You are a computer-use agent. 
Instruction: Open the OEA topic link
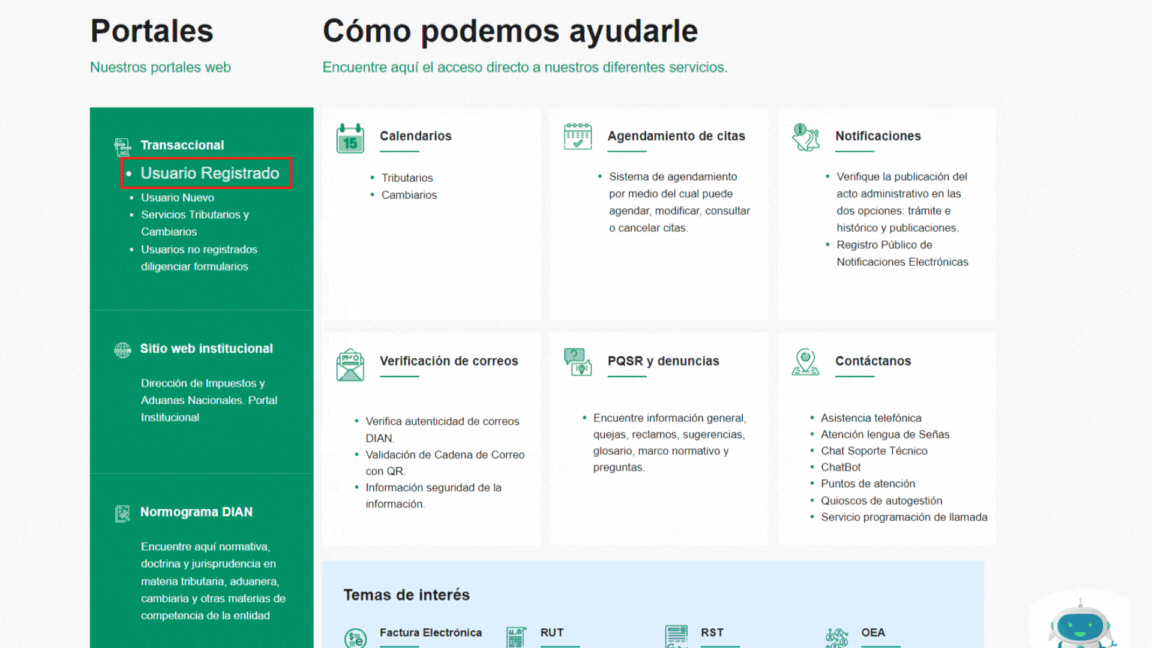tap(873, 633)
